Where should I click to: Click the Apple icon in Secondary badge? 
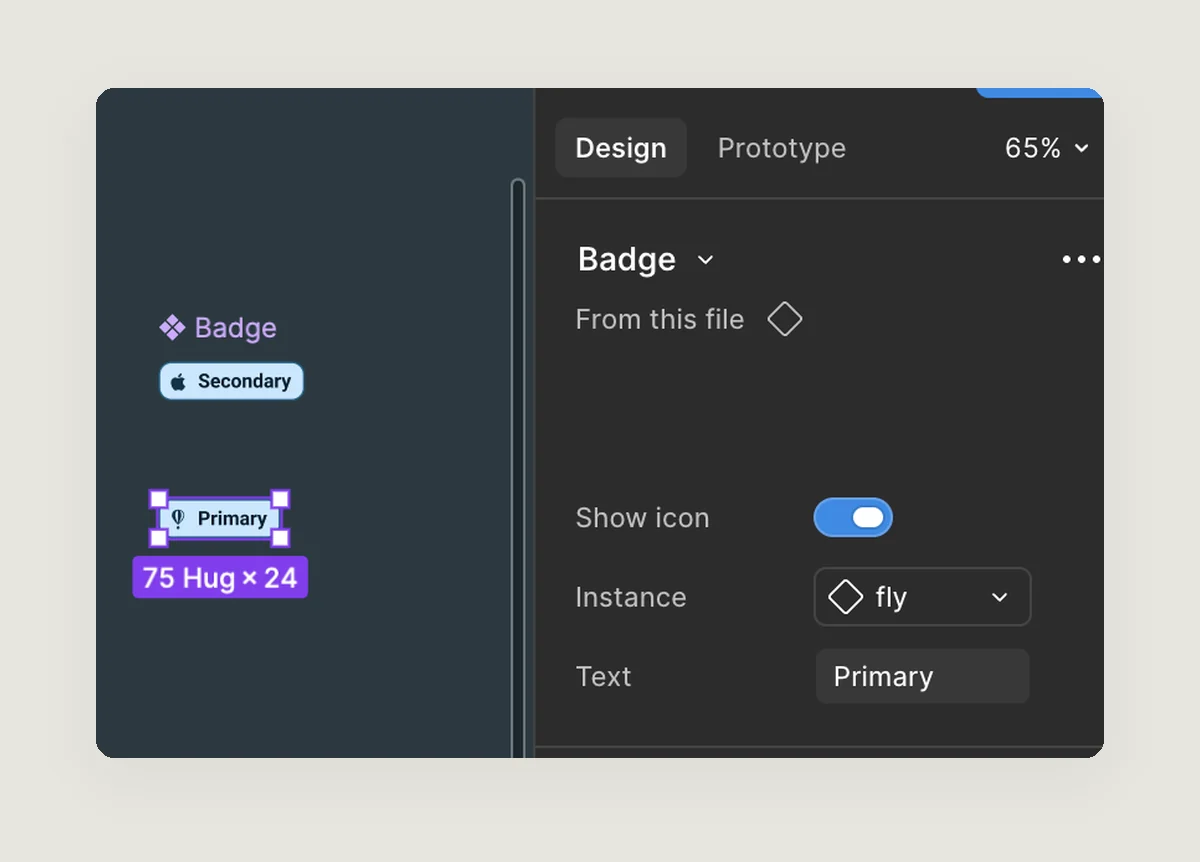point(178,382)
